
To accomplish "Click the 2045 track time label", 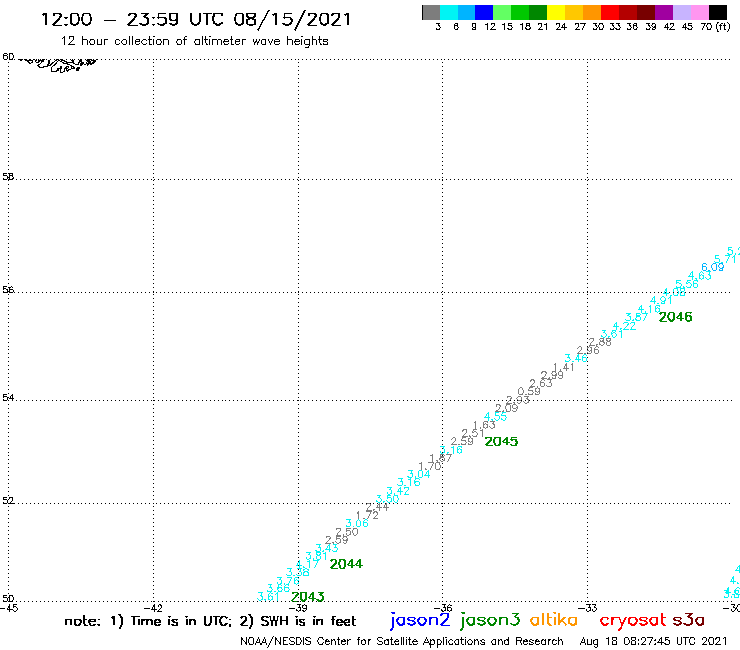I will [501, 441].
